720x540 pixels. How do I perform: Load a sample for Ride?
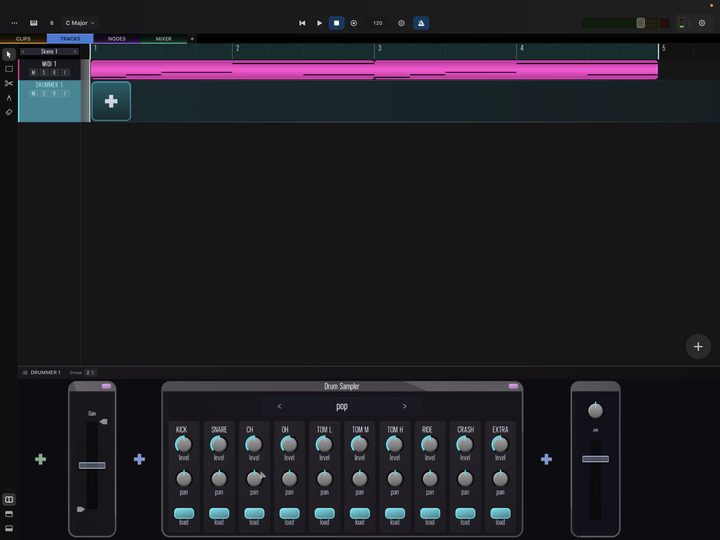(430, 513)
